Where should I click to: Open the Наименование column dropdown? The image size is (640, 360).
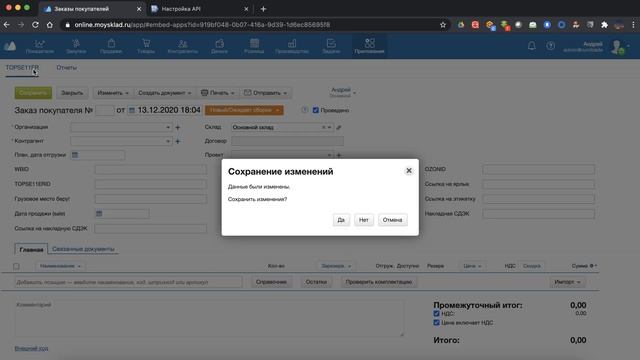(60, 266)
